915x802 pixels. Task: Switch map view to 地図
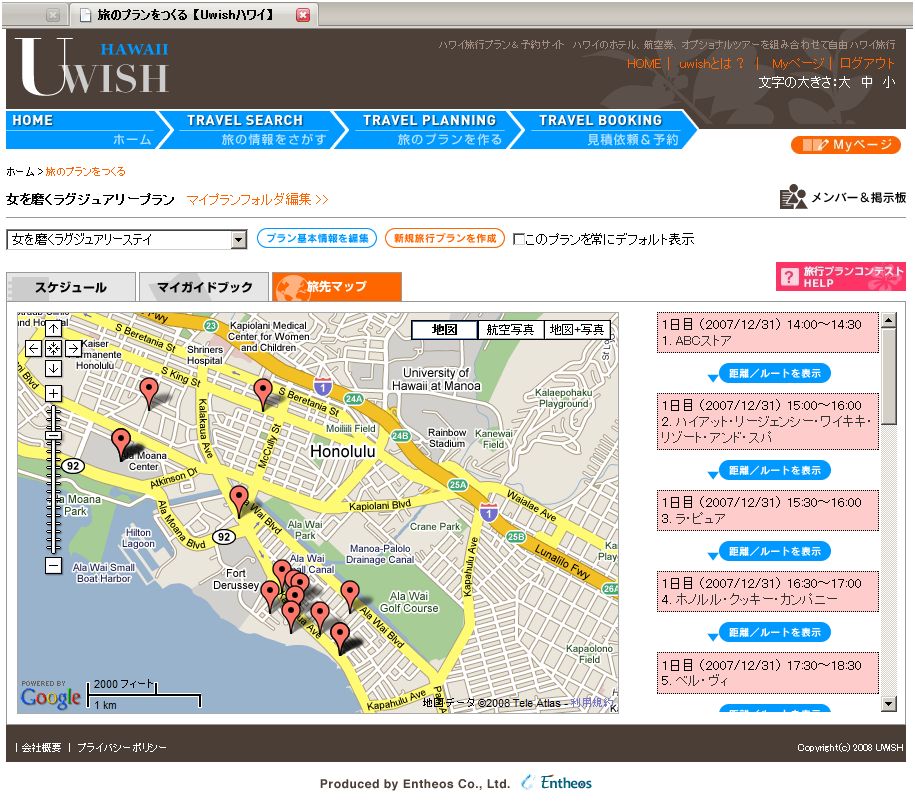(x=444, y=330)
